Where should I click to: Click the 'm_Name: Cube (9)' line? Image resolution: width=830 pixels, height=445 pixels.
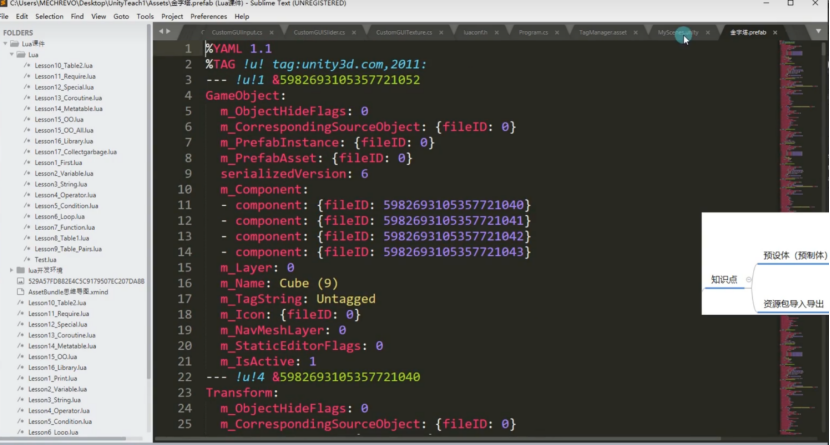coord(279,283)
